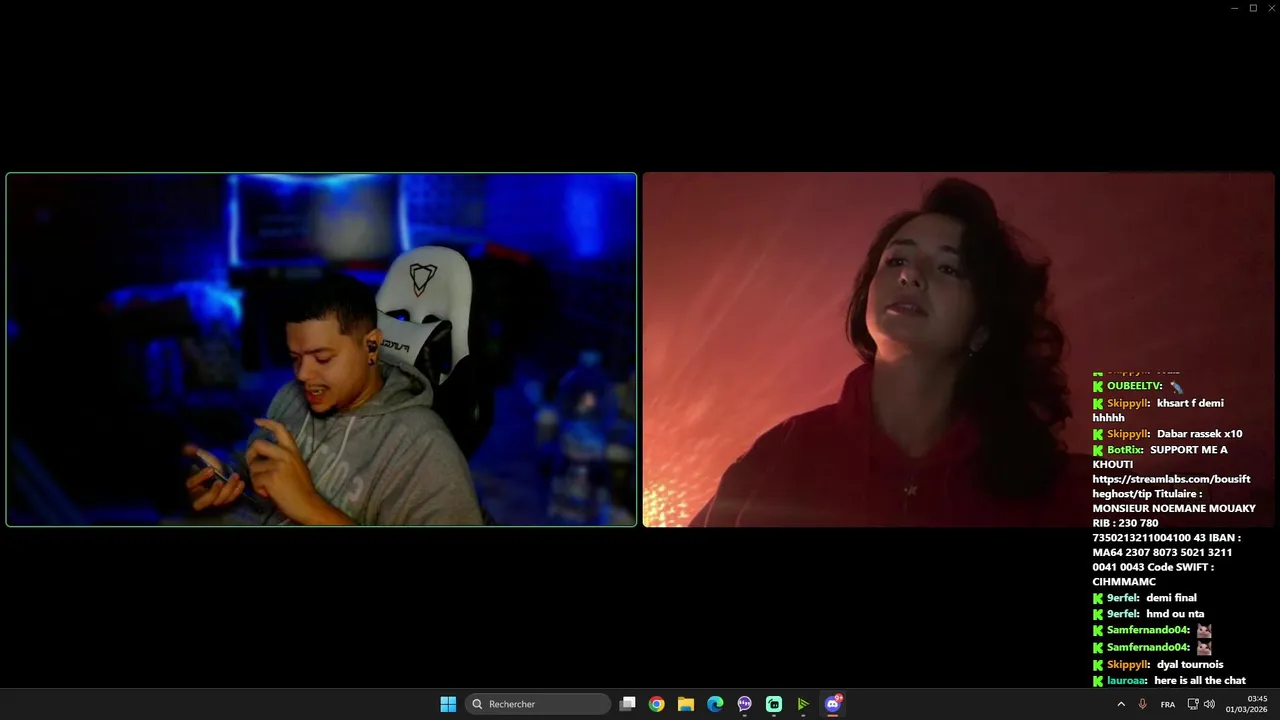Click the Kick badge icon beside lauroaa
This screenshot has width=1280, height=720.
[1098, 680]
